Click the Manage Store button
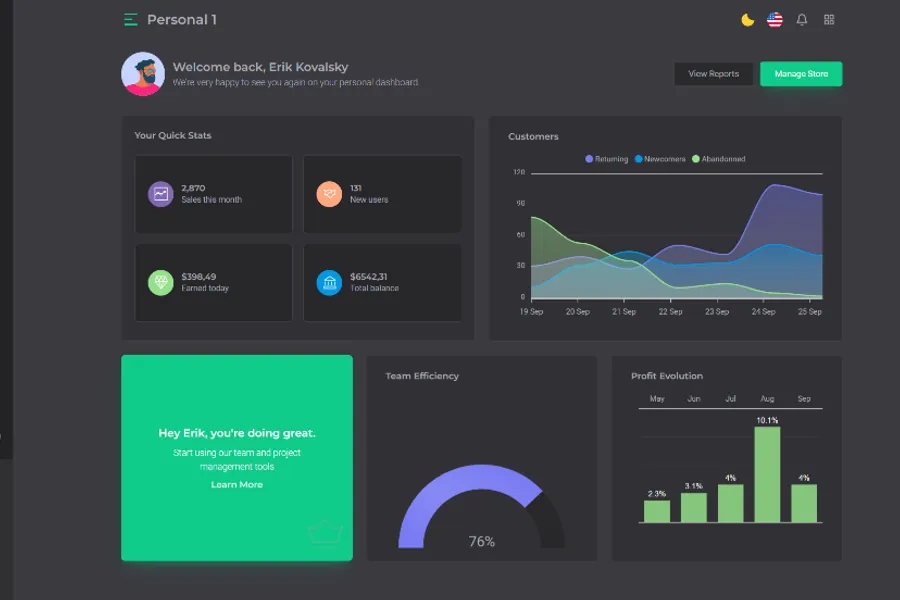This screenshot has width=900, height=600. point(801,74)
